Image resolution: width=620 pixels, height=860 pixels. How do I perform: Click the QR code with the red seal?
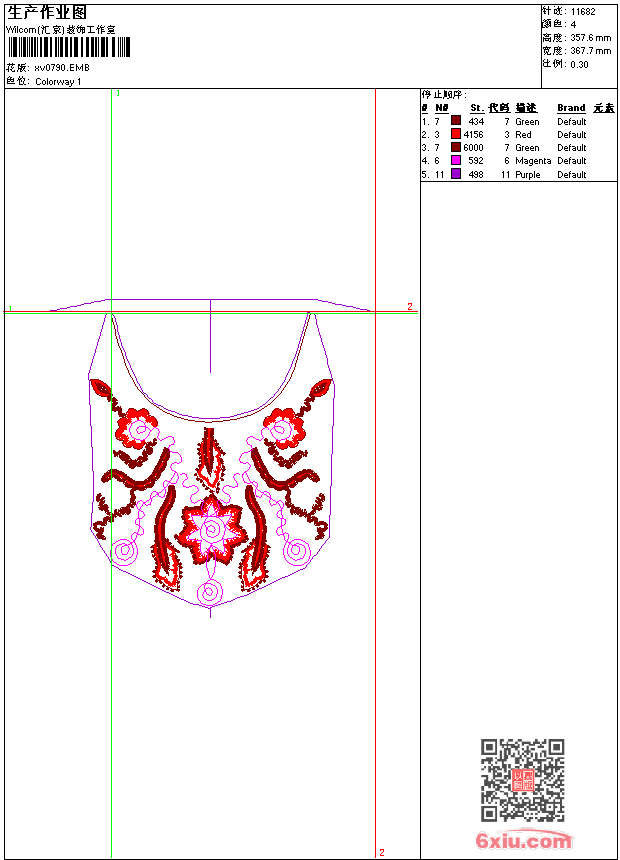point(523,779)
